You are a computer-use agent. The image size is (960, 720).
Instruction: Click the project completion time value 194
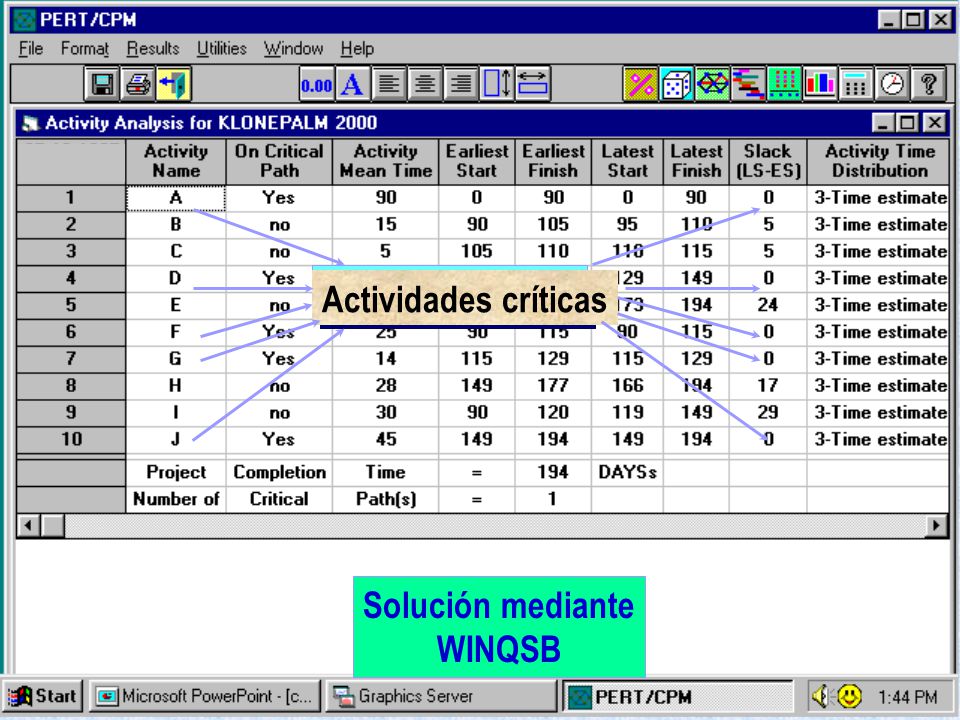click(553, 473)
